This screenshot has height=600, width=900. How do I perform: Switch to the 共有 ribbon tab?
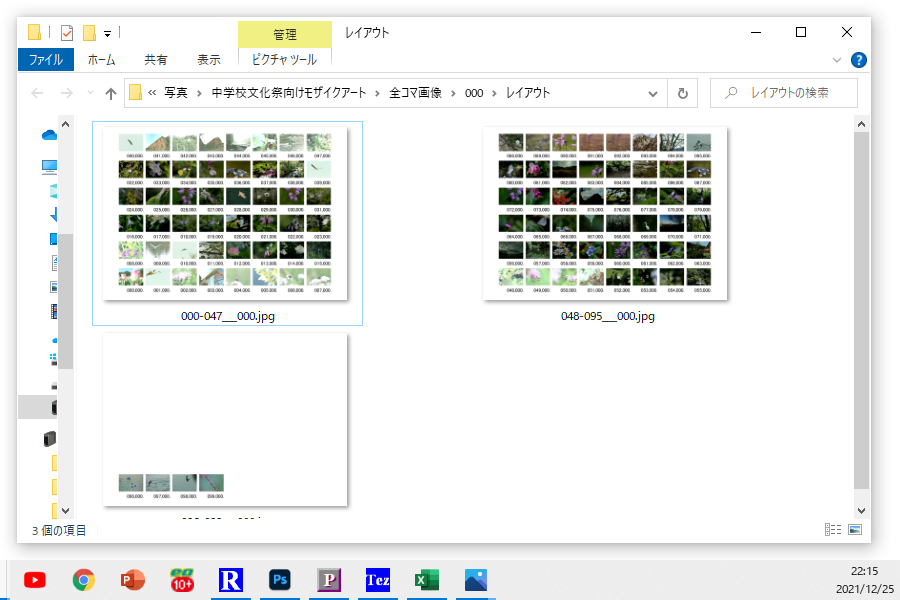(x=156, y=60)
